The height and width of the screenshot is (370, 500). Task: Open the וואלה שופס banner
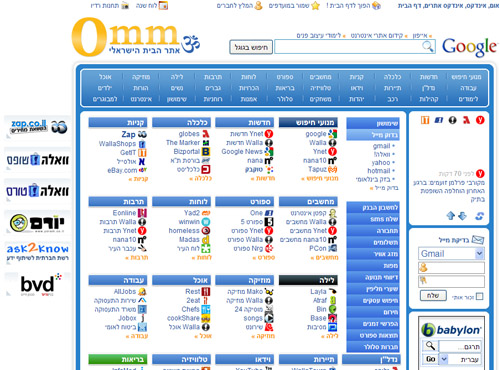[37, 159]
